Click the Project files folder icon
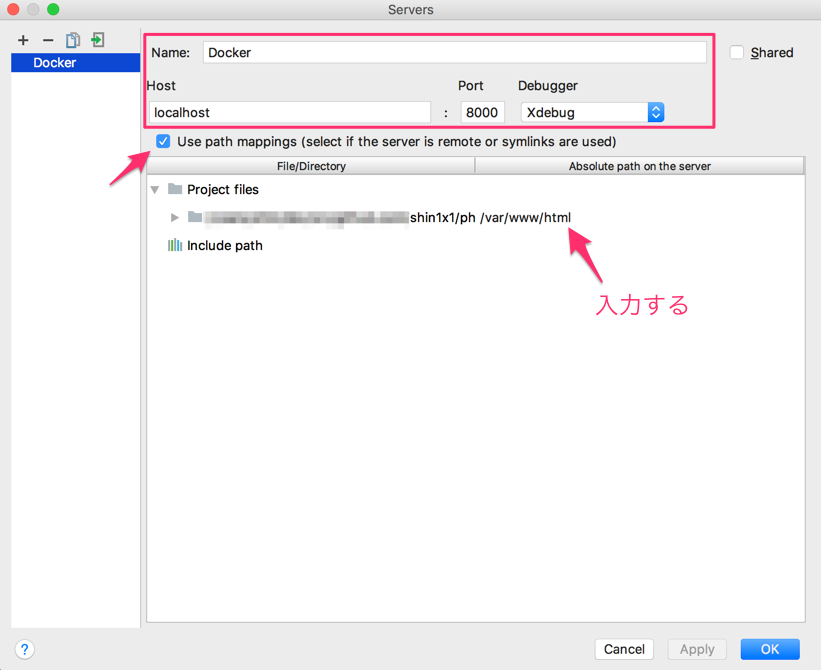This screenshot has height=670, width=821. (174, 189)
